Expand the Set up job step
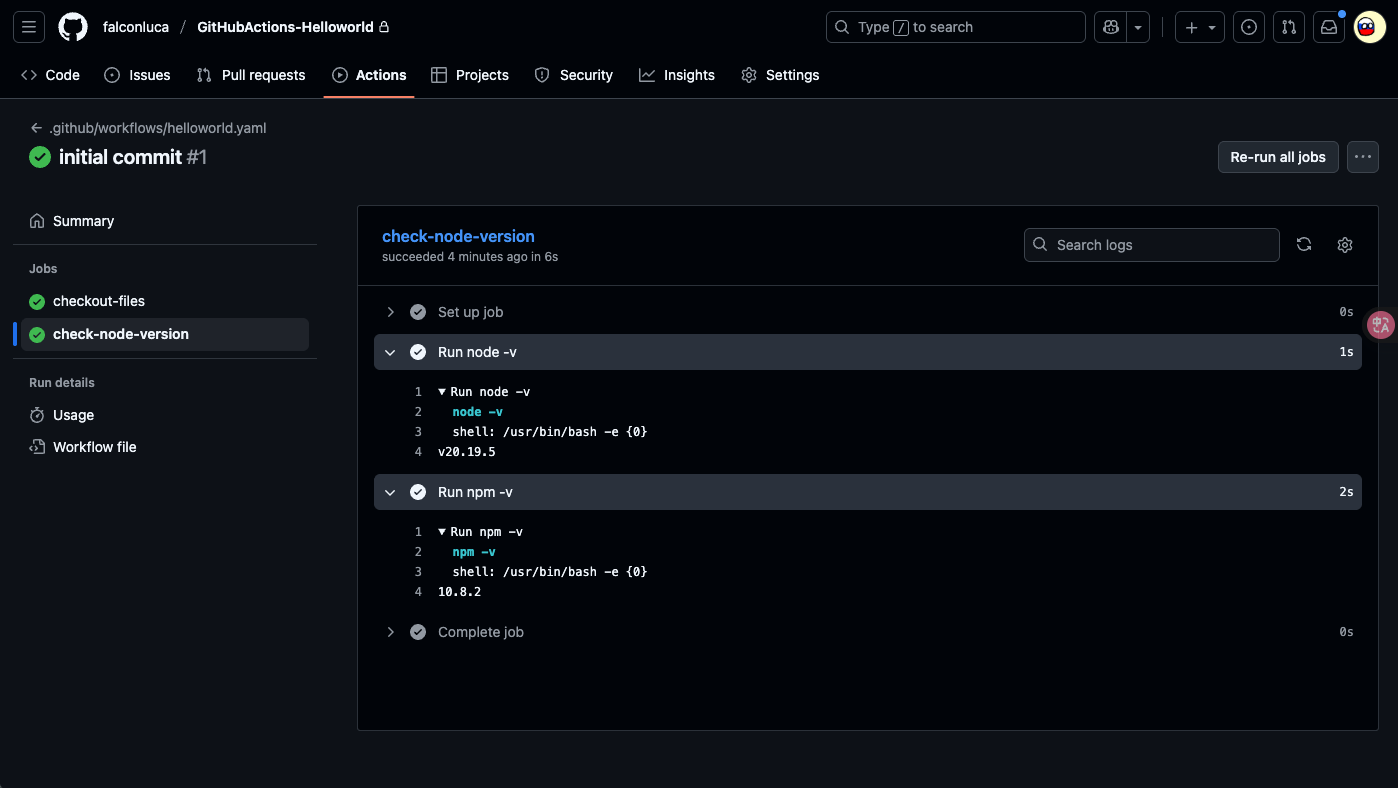The height and width of the screenshot is (788, 1398). click(391, 312)
